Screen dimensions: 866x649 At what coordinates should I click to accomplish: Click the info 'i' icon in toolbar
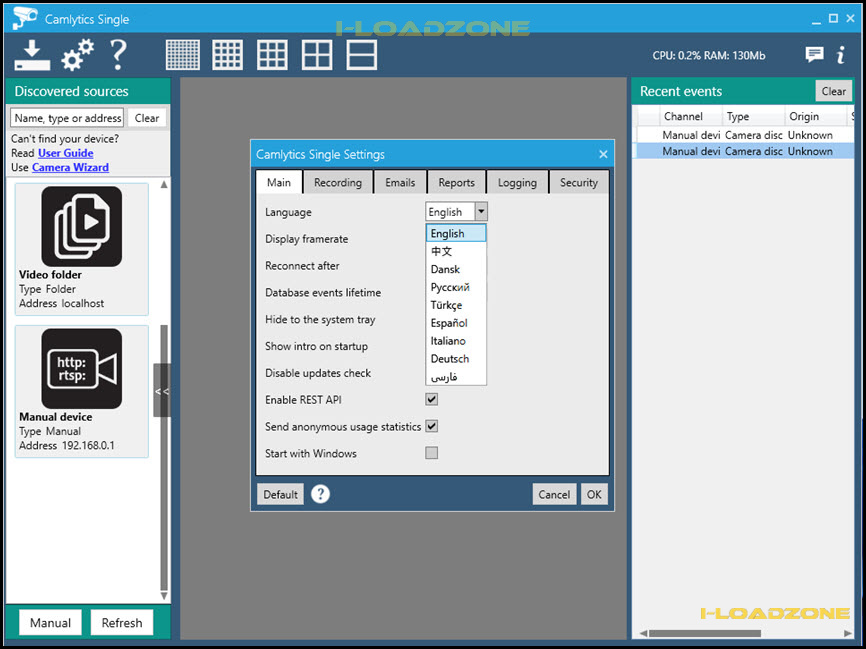tap(841, 55)
